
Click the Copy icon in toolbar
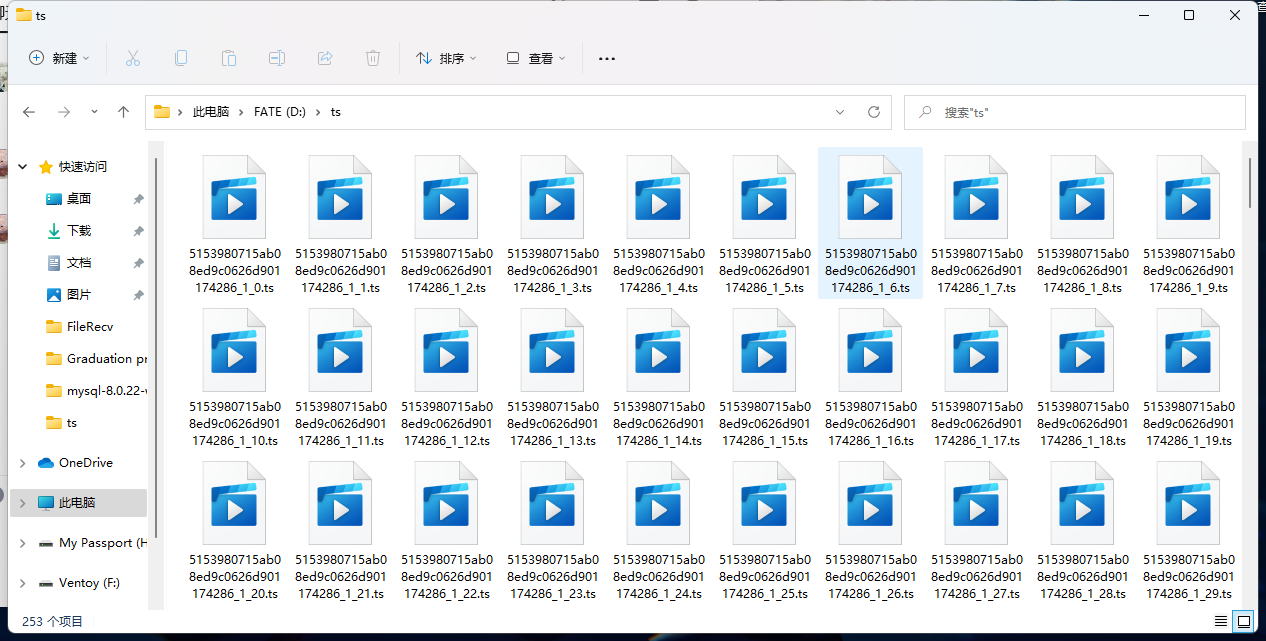click(x=181, y=58)
